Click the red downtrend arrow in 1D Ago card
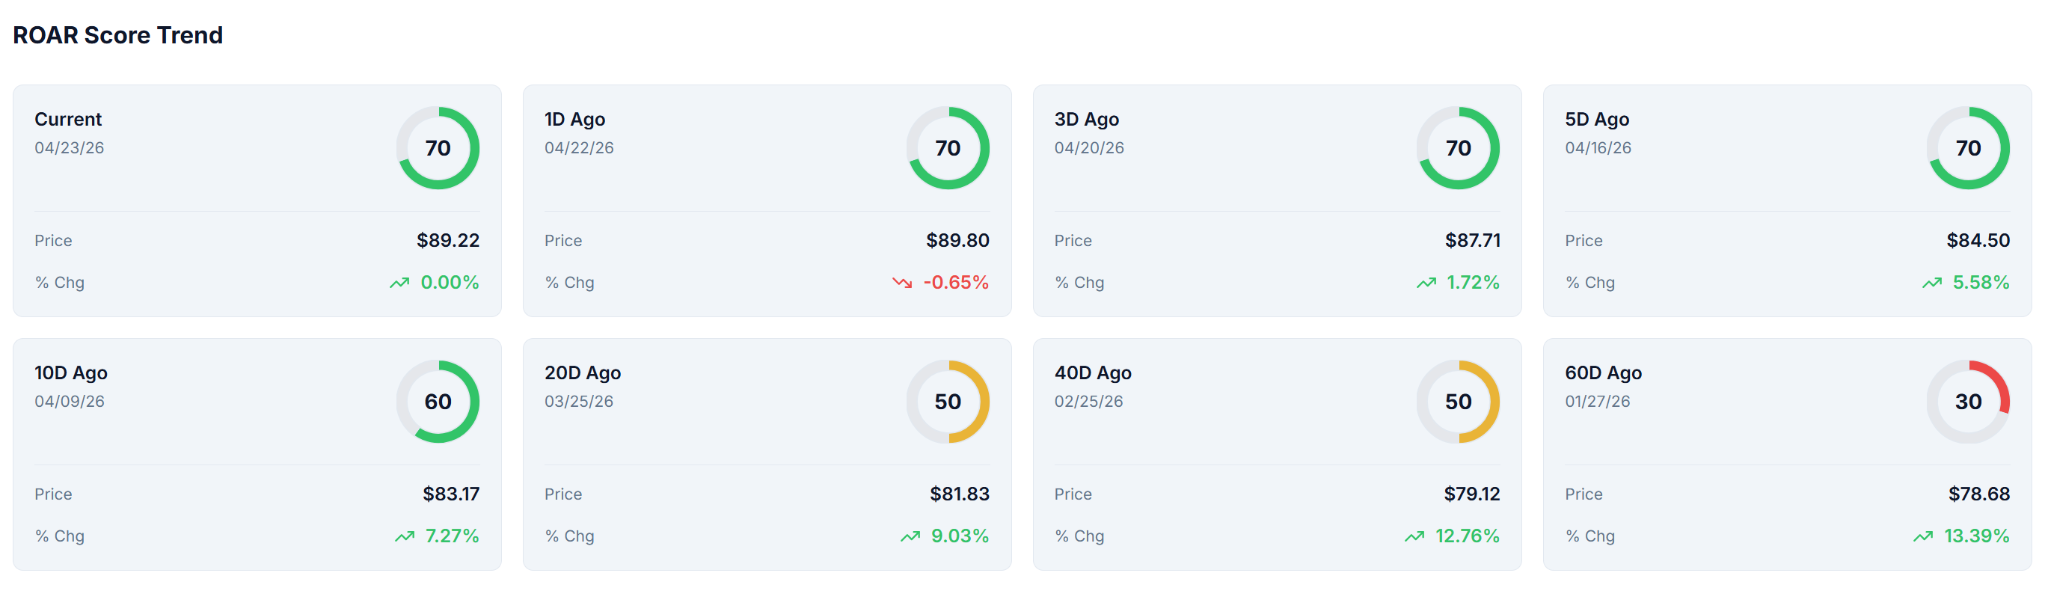This screenshot has width=2048, height=589. (x=902, y=283)
